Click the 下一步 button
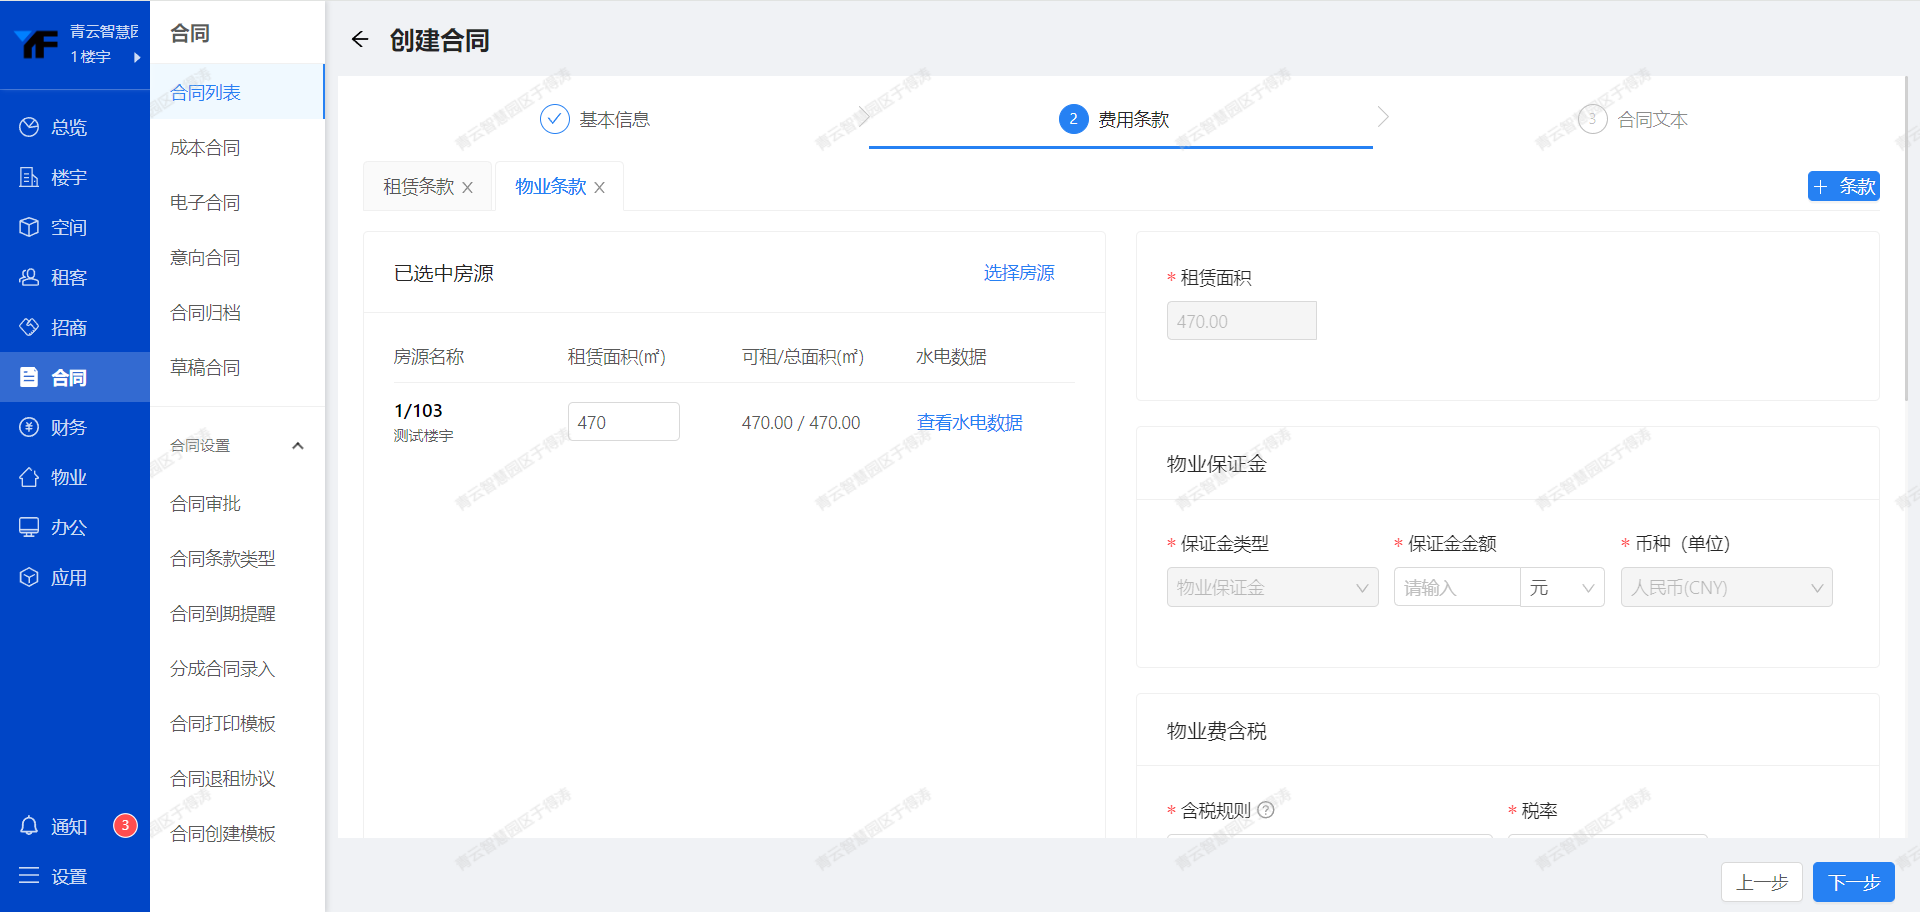This screenshot has height=912, width=1920. pyautogui.click(x=1853, y=882)
